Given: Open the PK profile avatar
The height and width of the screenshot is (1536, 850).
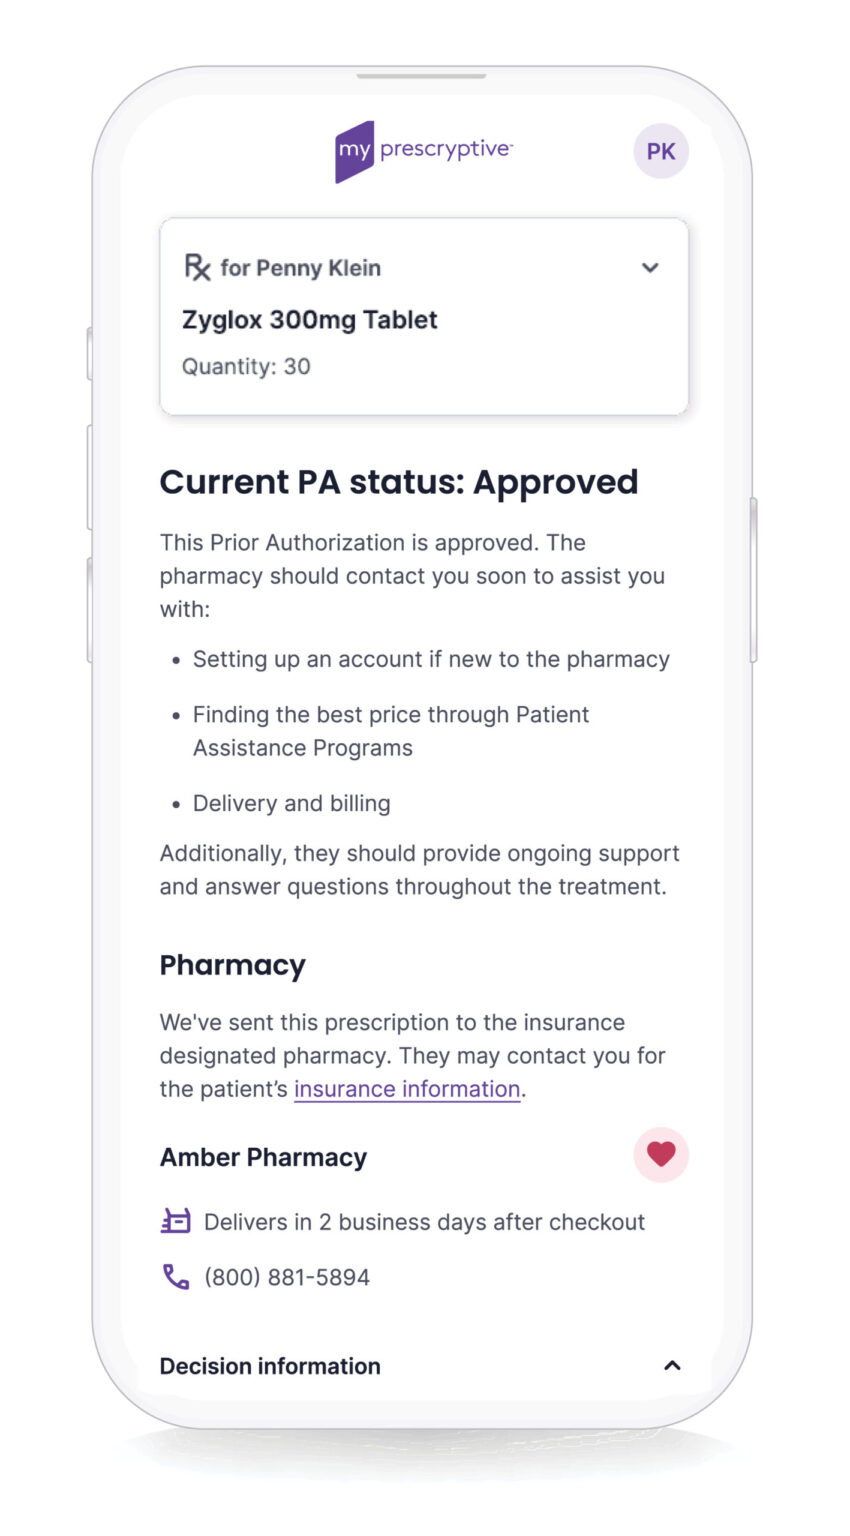Looking at the screenshot, I should click(x=661, y=150).
